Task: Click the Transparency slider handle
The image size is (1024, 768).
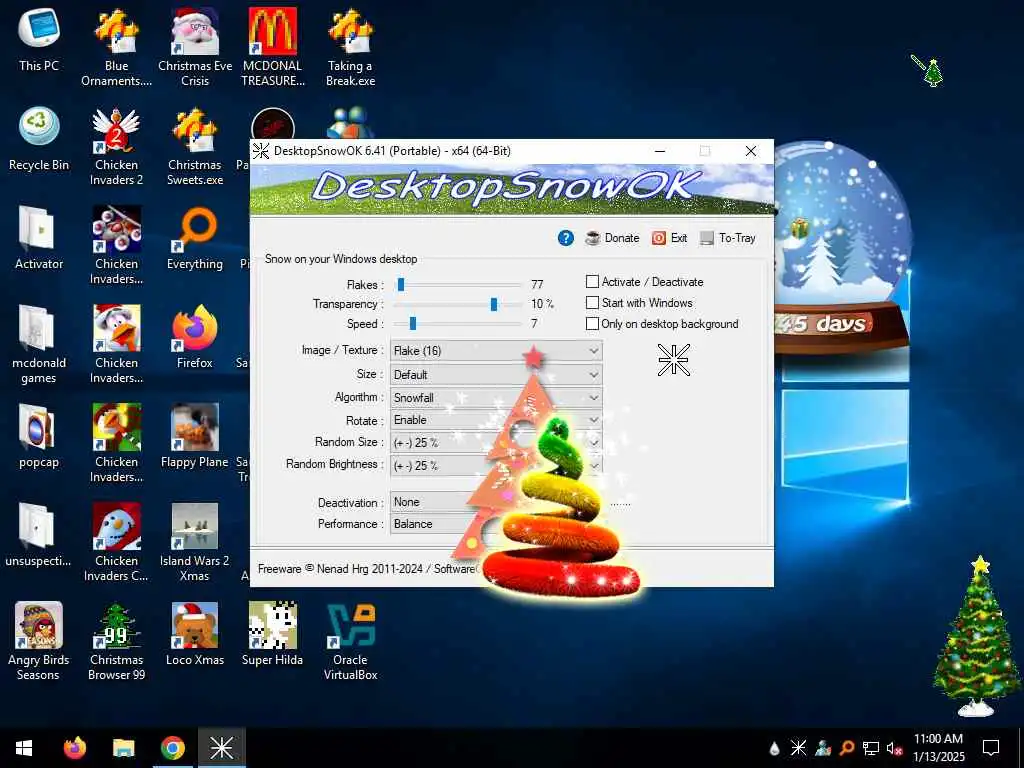Action: point(494,304)
